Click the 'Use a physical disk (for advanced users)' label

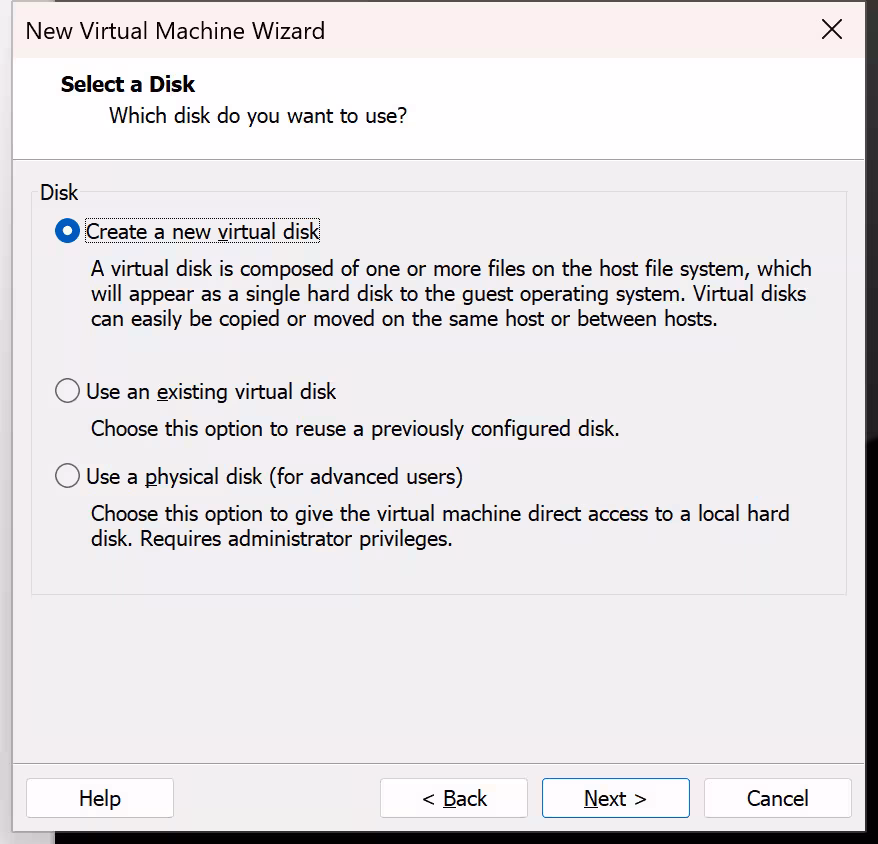point(274,476)
